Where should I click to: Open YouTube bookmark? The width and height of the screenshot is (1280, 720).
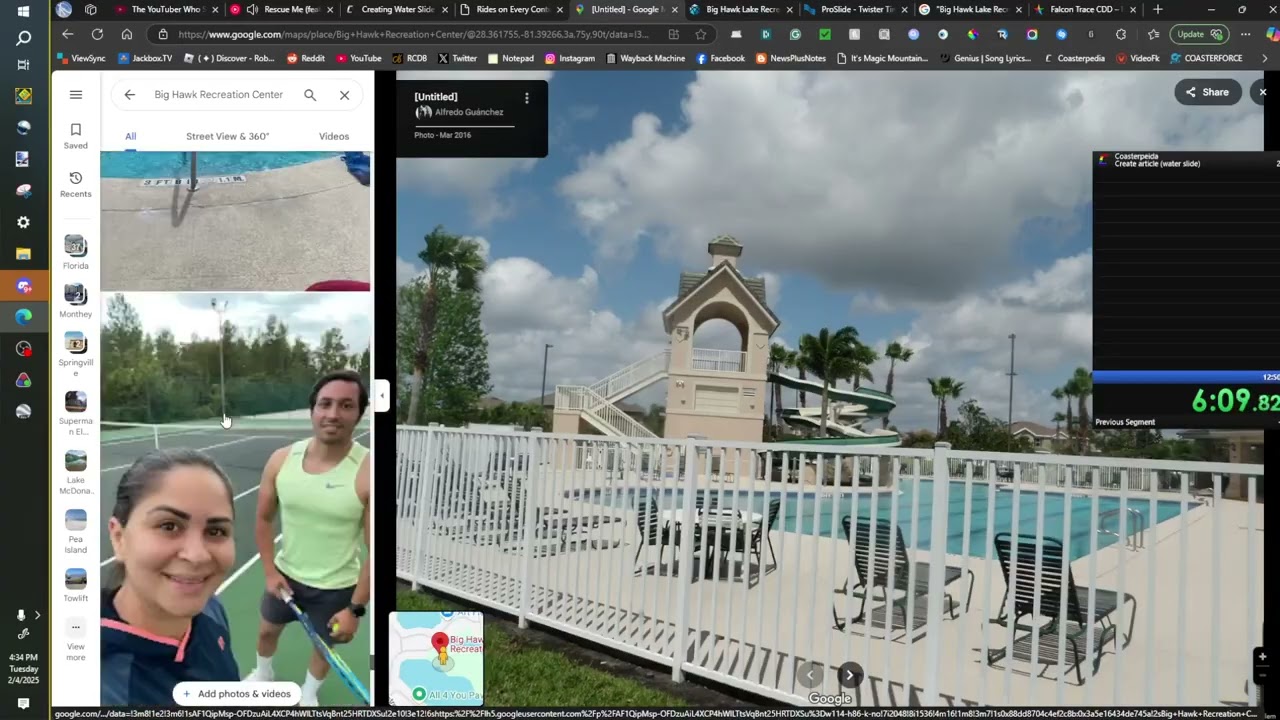click(x=359, y=59)
